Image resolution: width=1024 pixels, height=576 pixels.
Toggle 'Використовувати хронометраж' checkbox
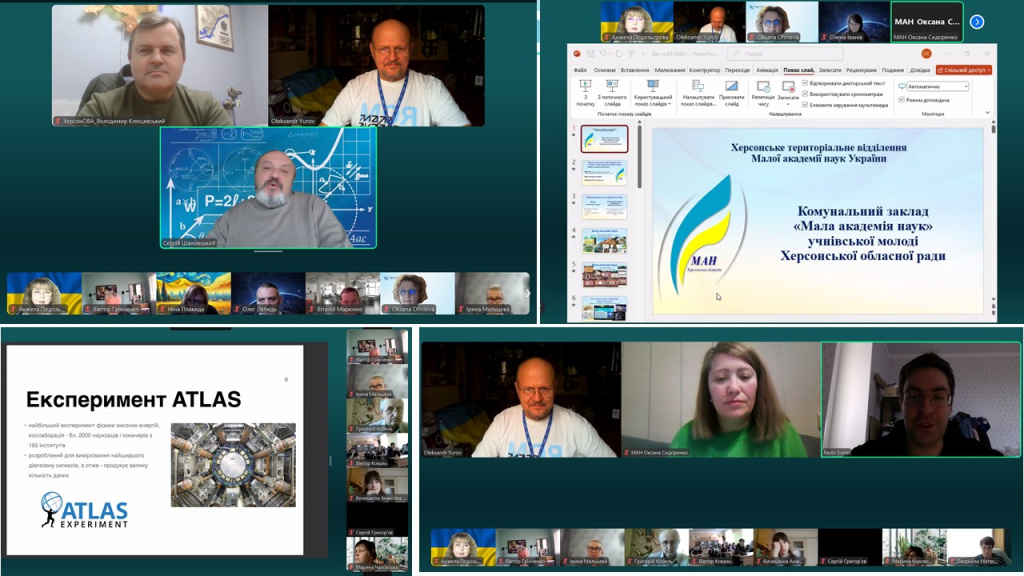(805, 94)
